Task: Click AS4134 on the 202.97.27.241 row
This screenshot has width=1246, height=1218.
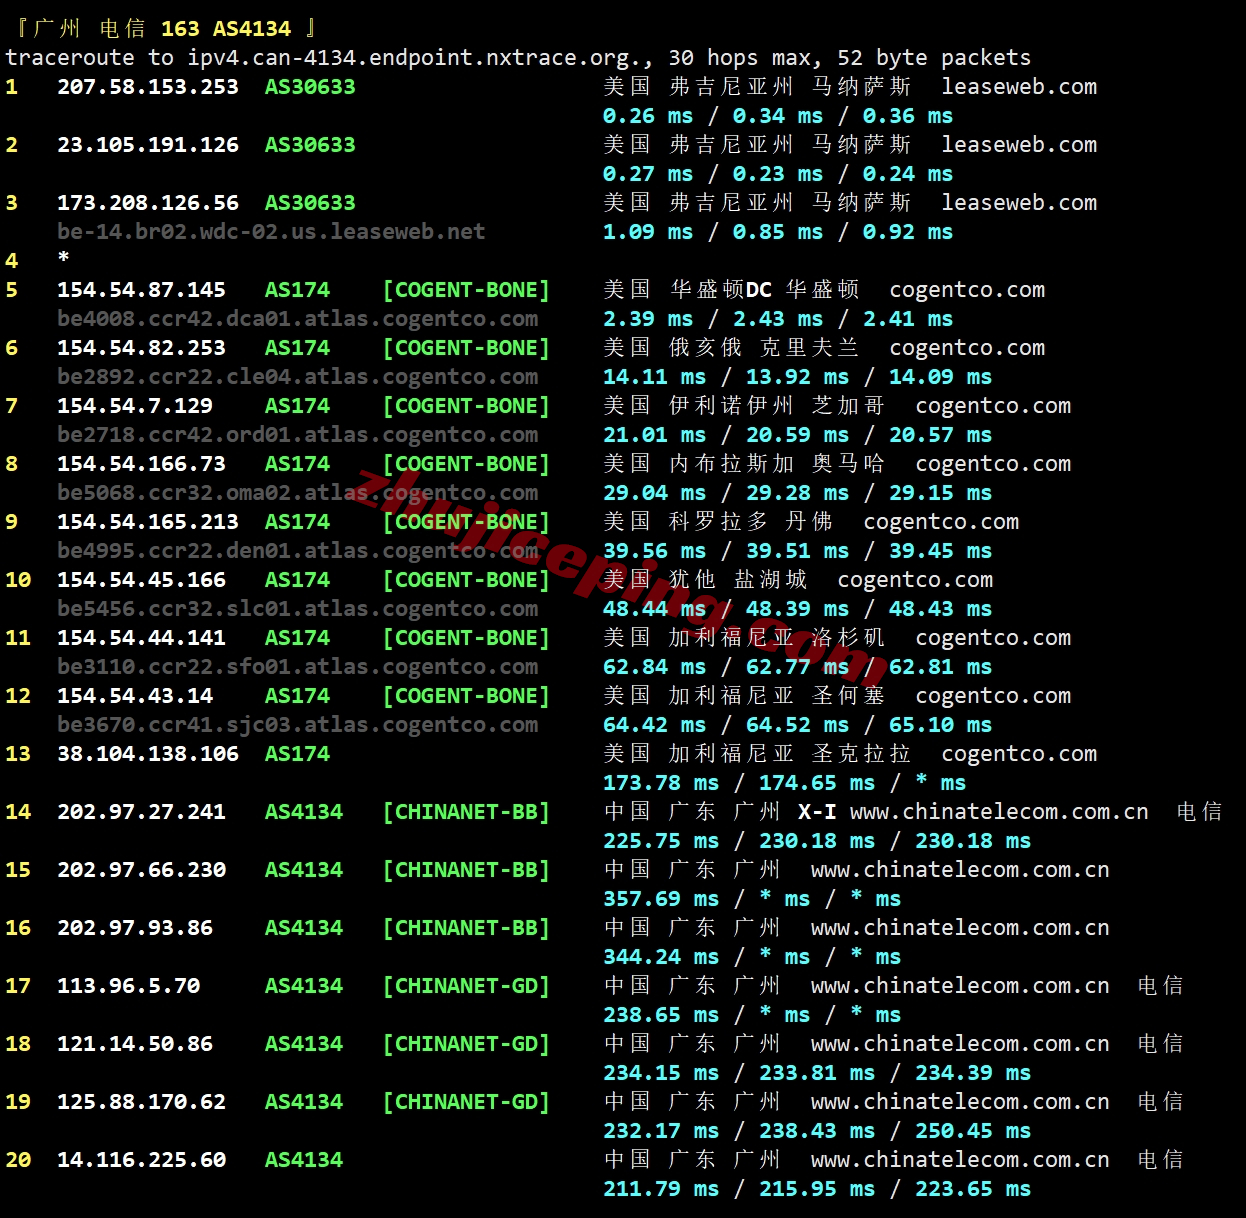Action: pos(304,812)
